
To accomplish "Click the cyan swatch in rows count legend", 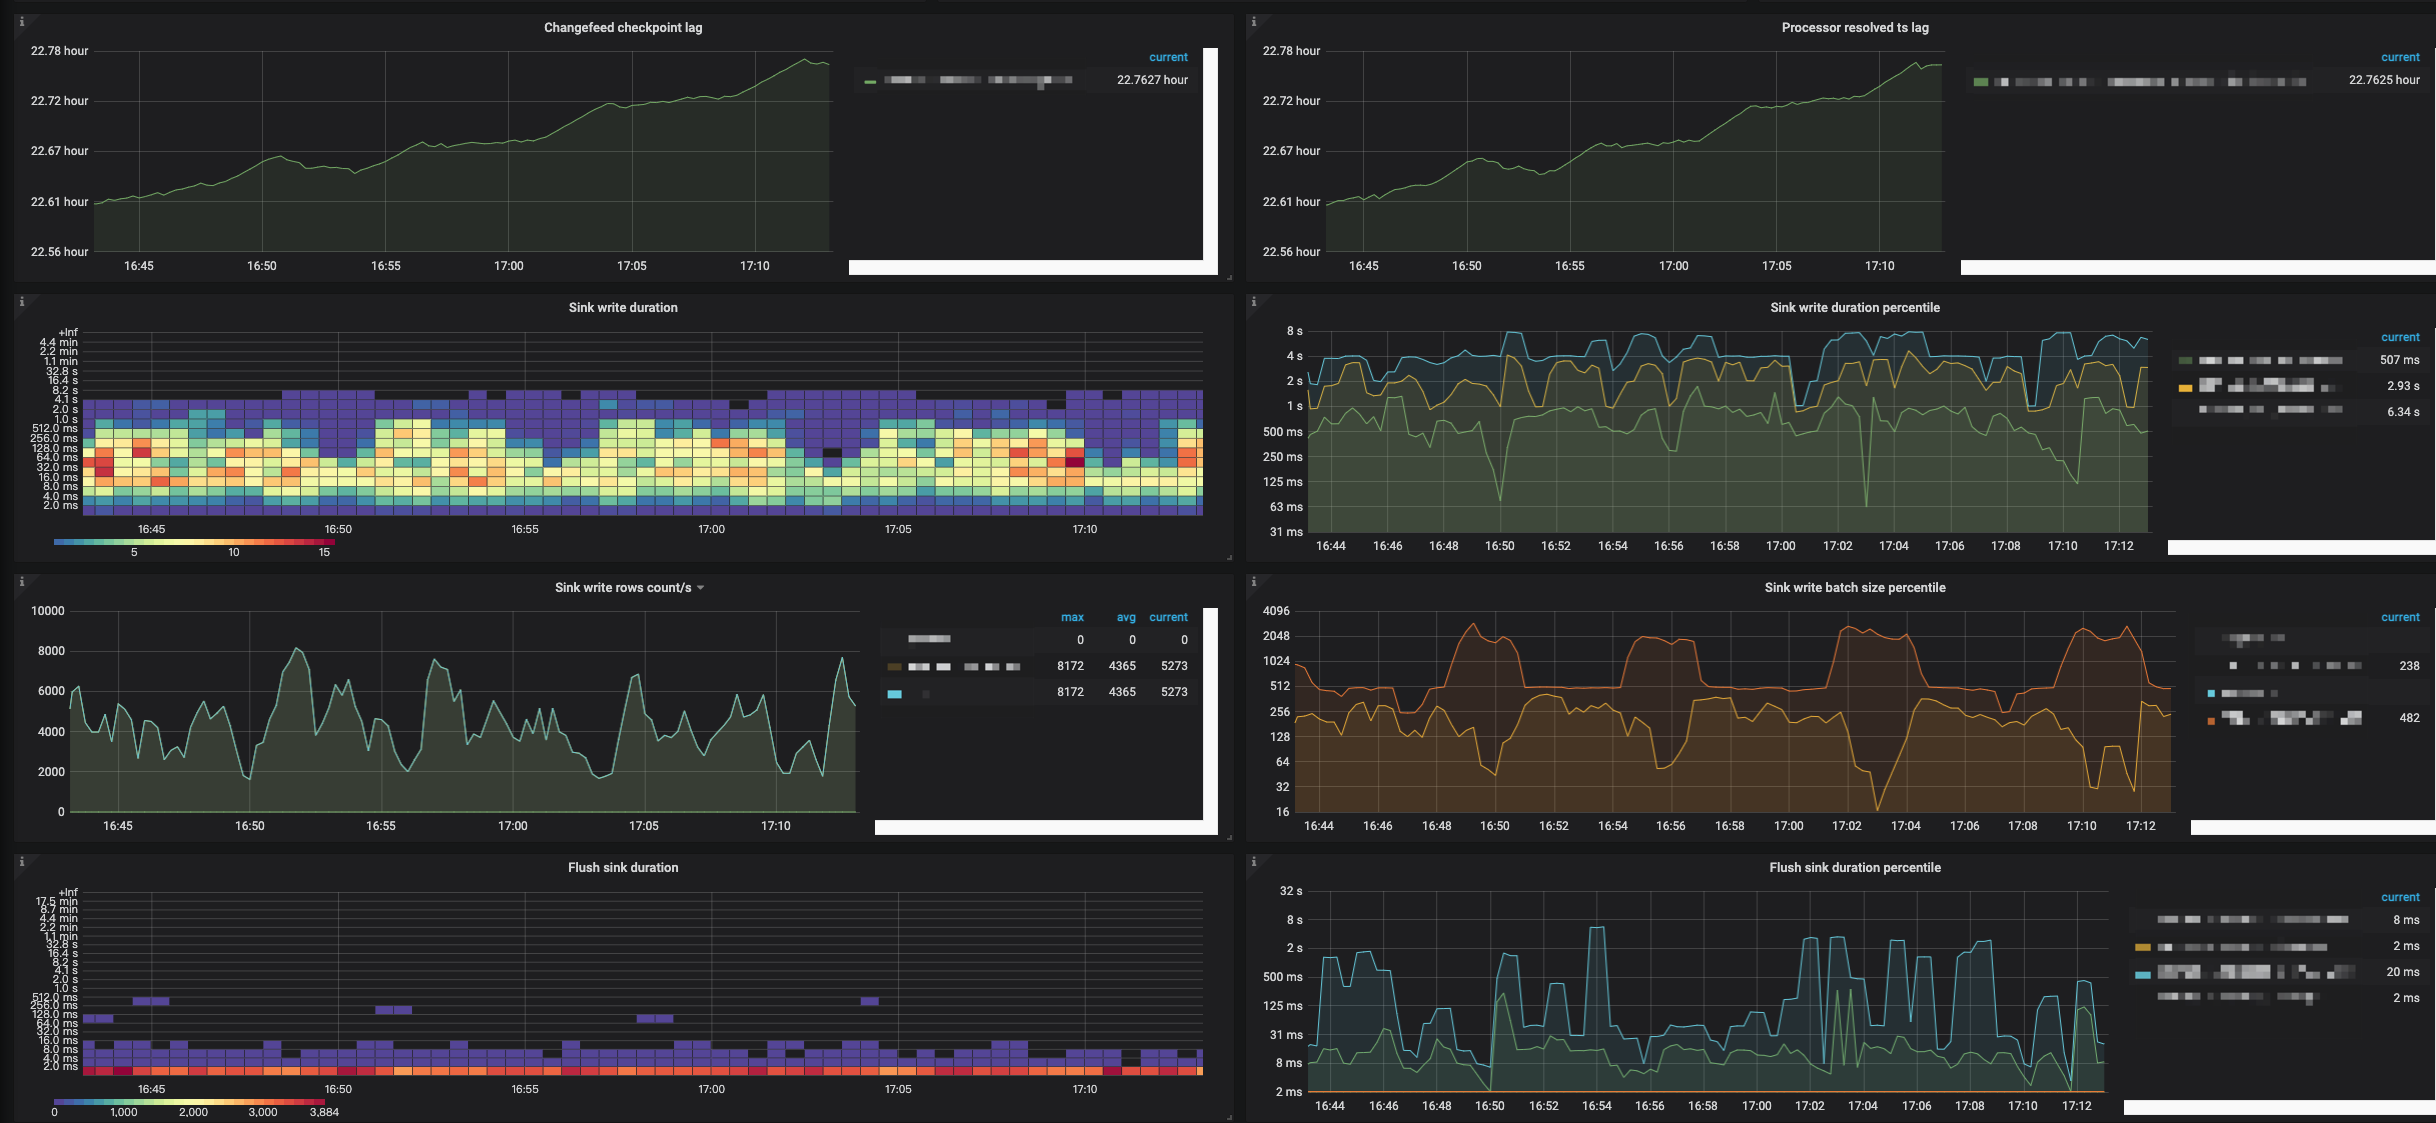I will (x=894, y=693).
